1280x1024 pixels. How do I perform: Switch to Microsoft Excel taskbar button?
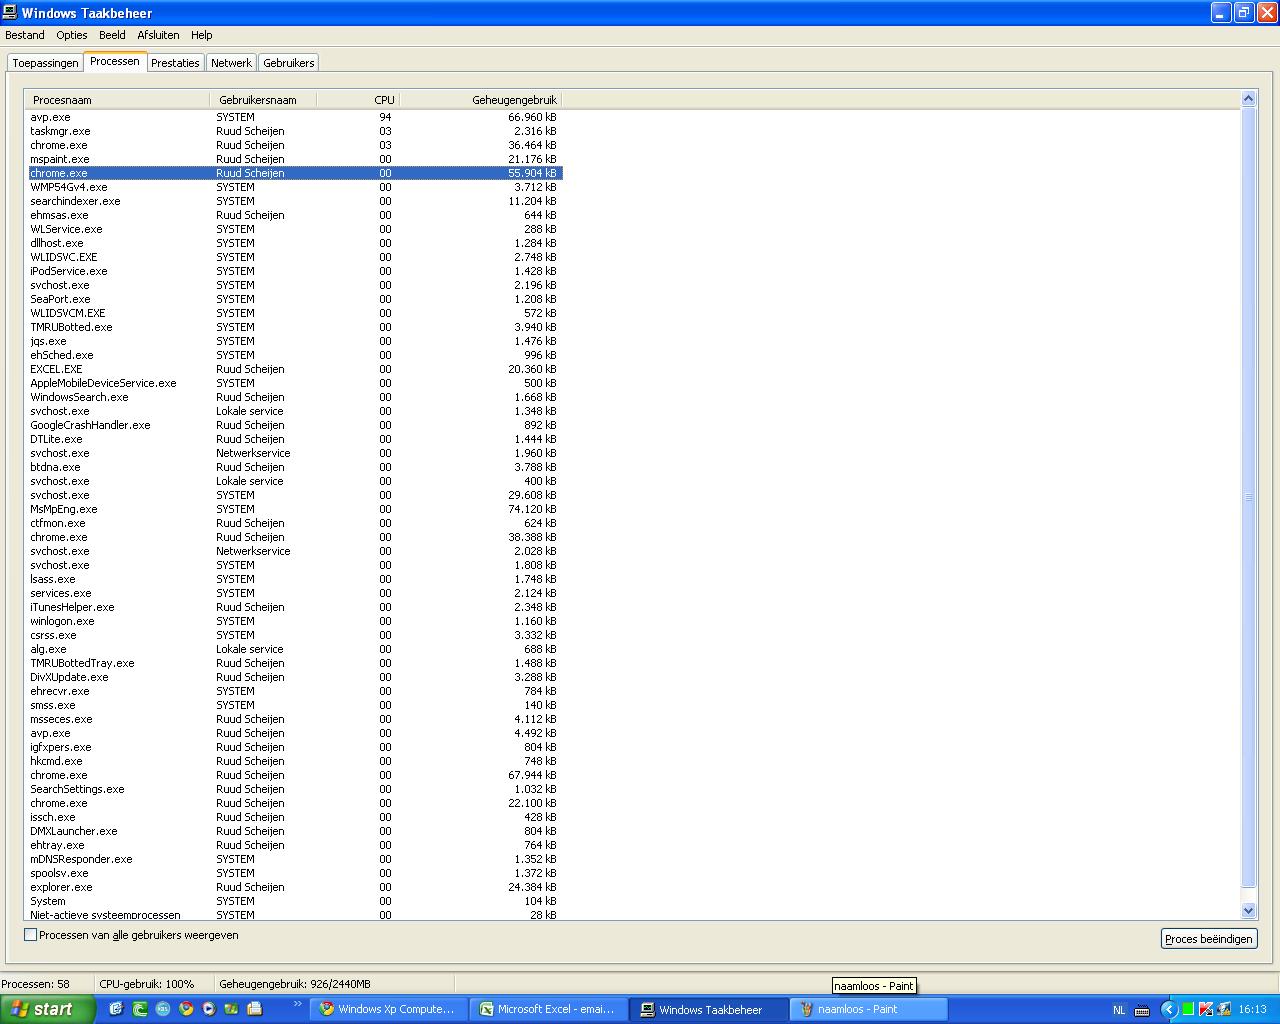[x=547, y=1009]
